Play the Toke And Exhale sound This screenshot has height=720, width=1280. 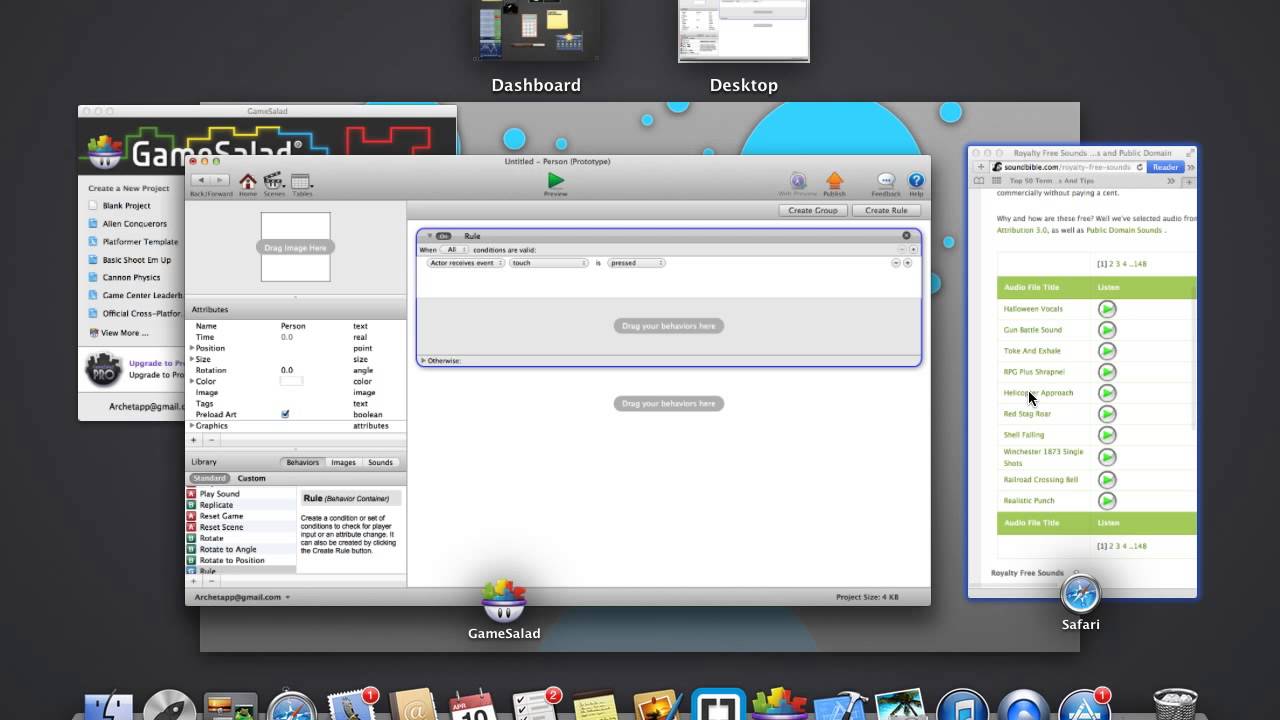coord(1107,351)
